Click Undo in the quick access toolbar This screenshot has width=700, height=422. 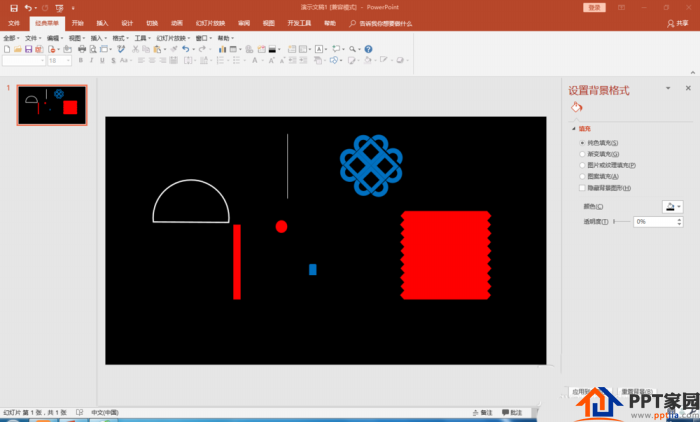(28, 8)
